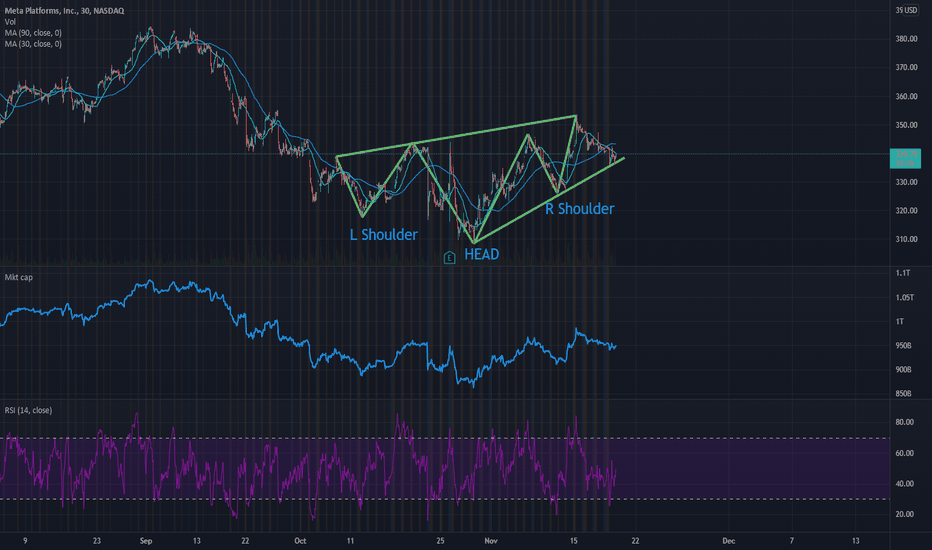Click the 60.00 RSI axis value
Image resolution: width=932 pixels, height=550 pixels.
(905, 453)
